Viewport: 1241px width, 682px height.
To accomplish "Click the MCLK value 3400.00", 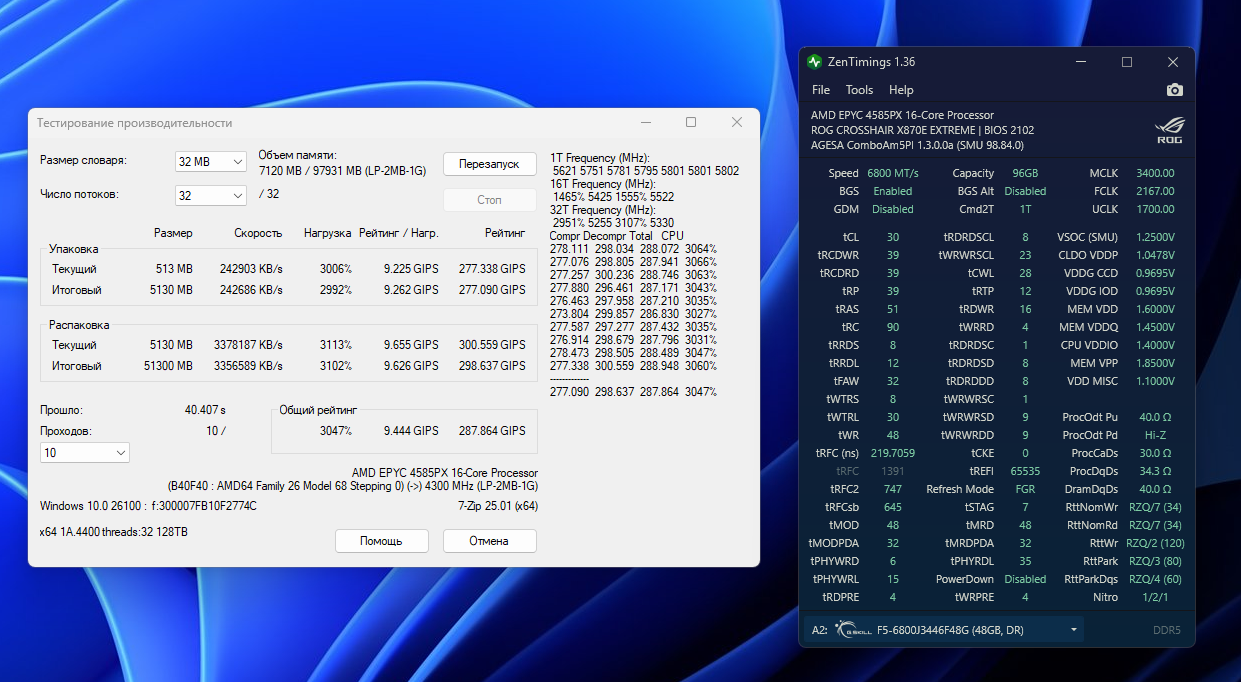I will coord(1155,173).
